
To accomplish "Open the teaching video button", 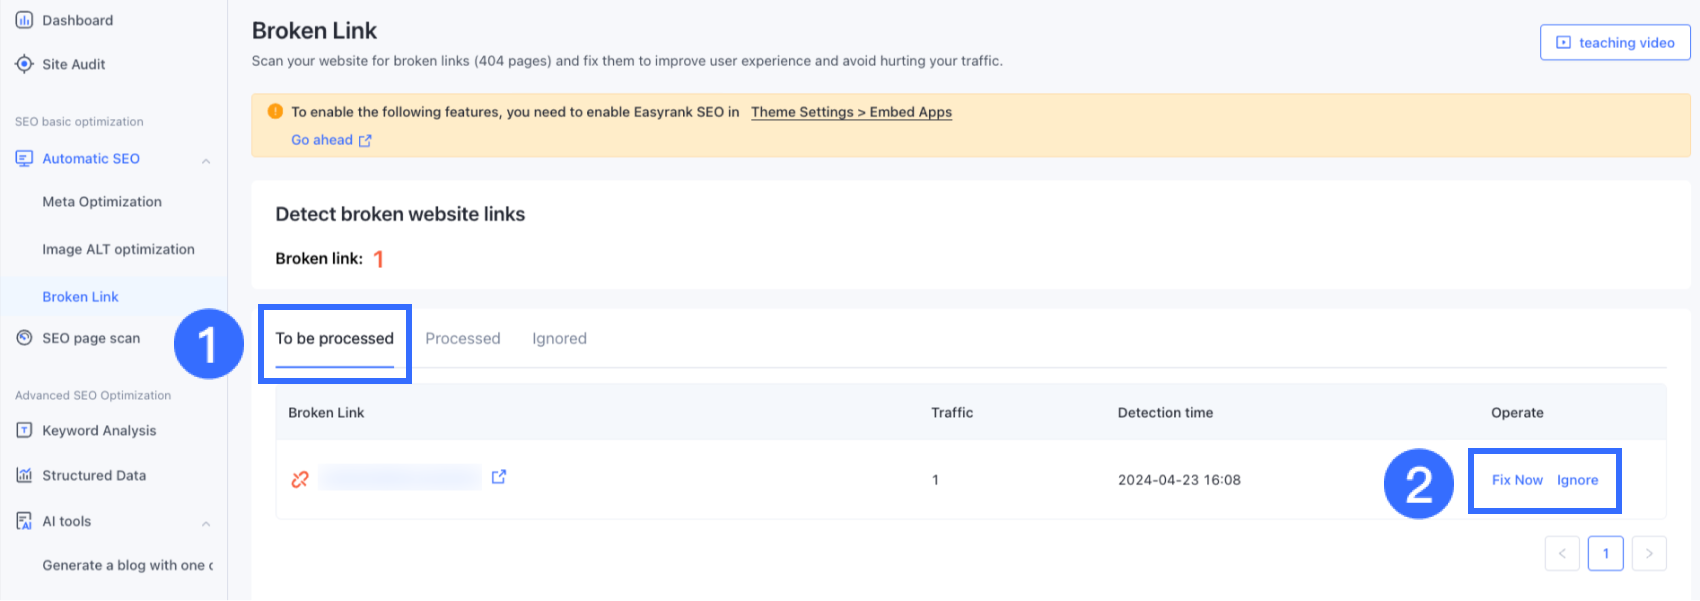I will tap(1615, 43).
